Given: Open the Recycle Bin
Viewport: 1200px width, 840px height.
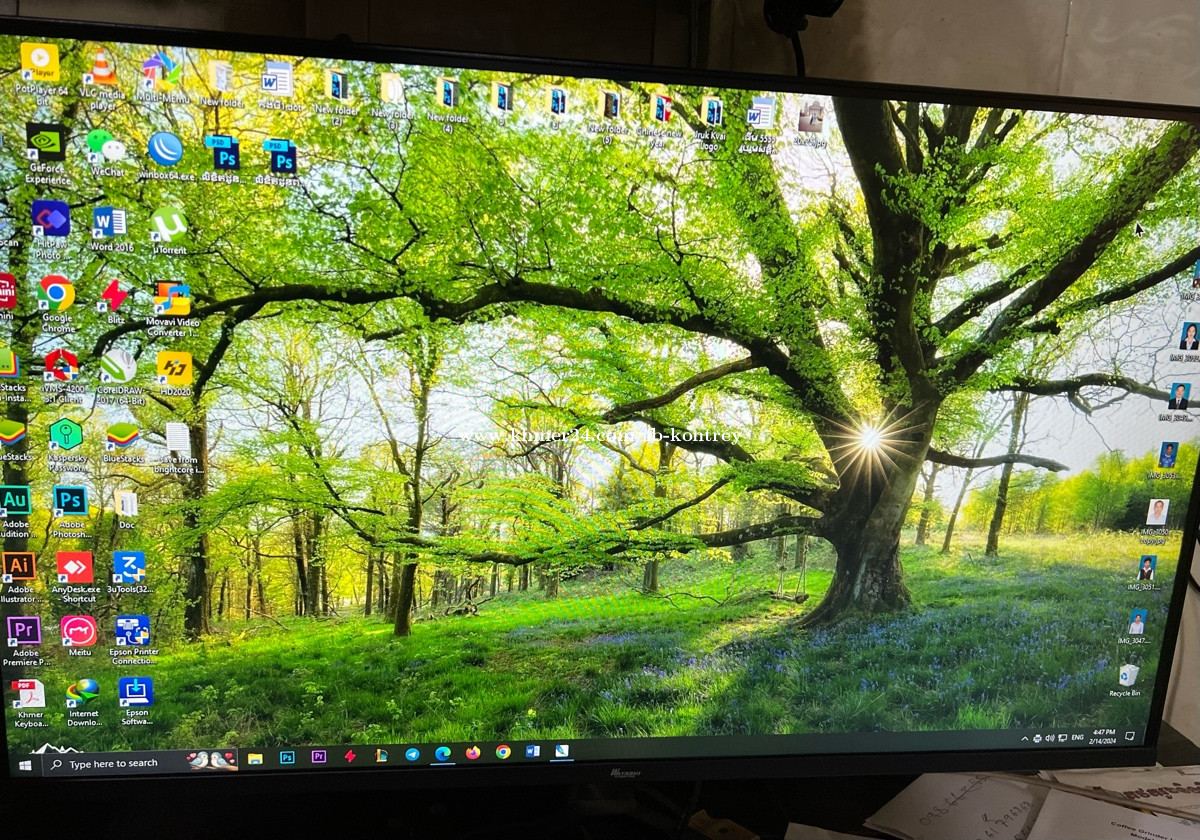Looking at the screenshot, I should [1127, 680].
